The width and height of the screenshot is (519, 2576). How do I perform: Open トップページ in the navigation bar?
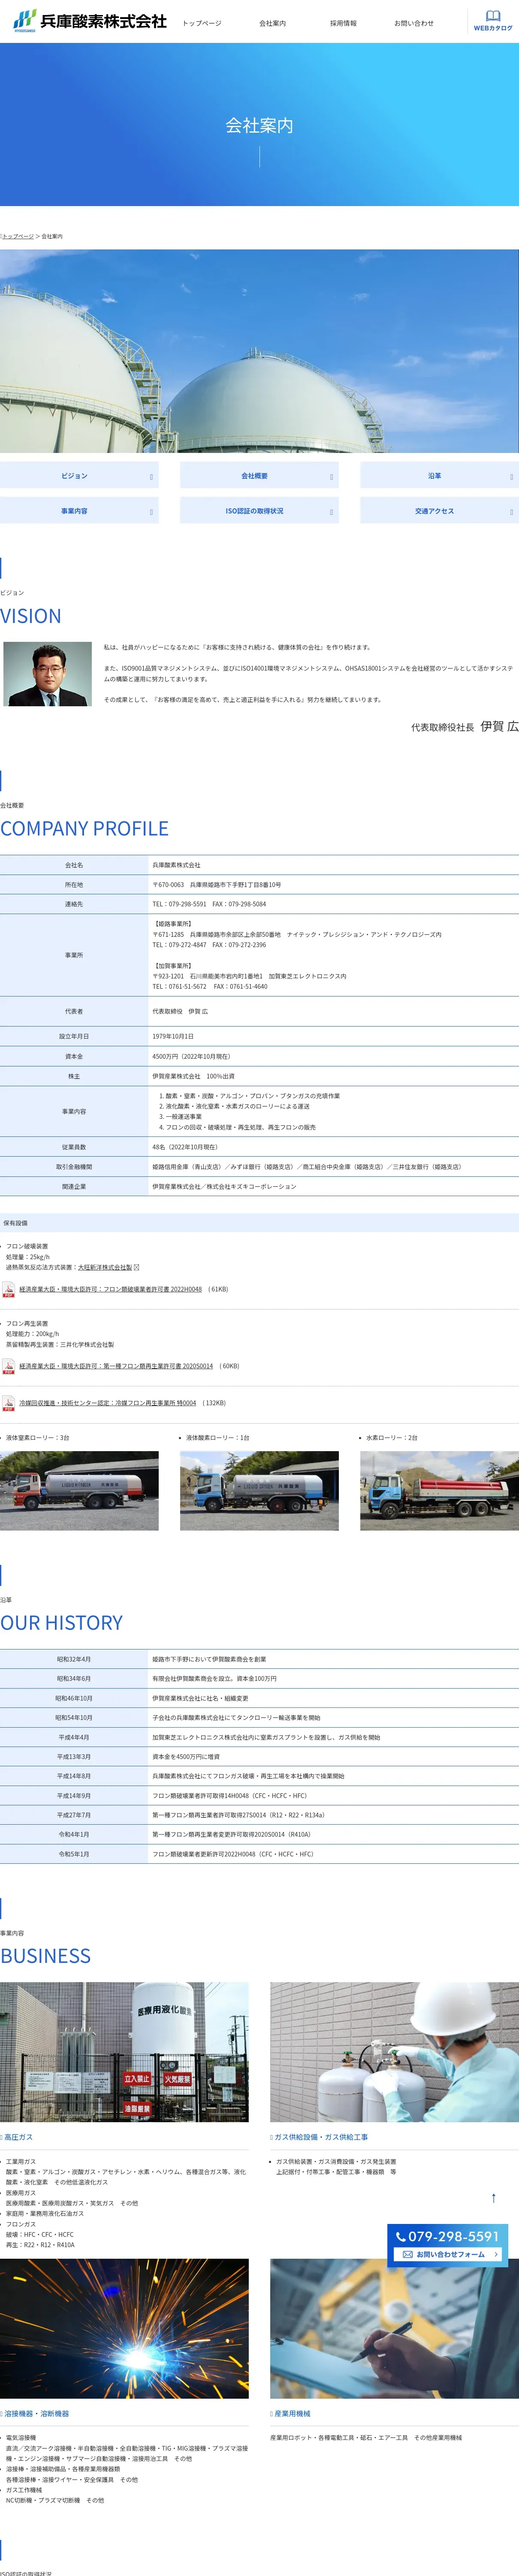(x=202, y=23)
